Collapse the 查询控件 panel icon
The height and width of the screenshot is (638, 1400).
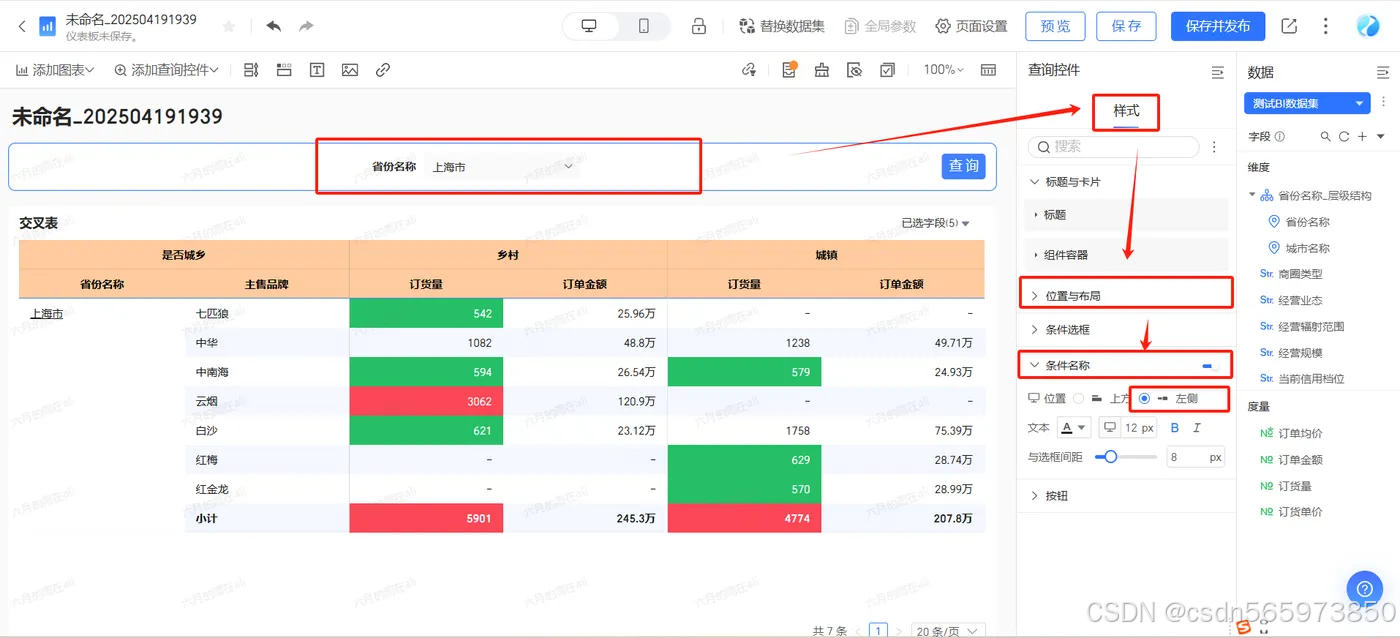point(1217,72)
